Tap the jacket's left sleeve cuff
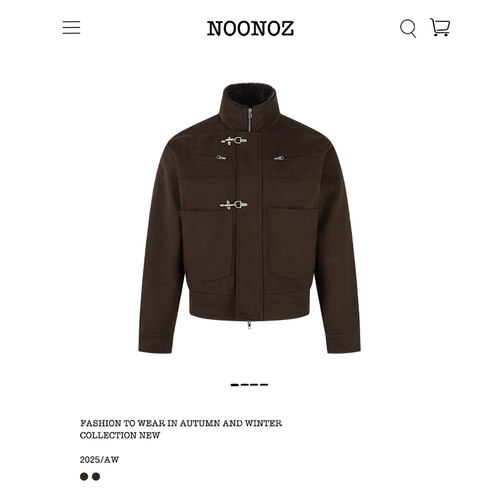Image resolution: width=500 pixels, height=500 pixels. [155, 342]
